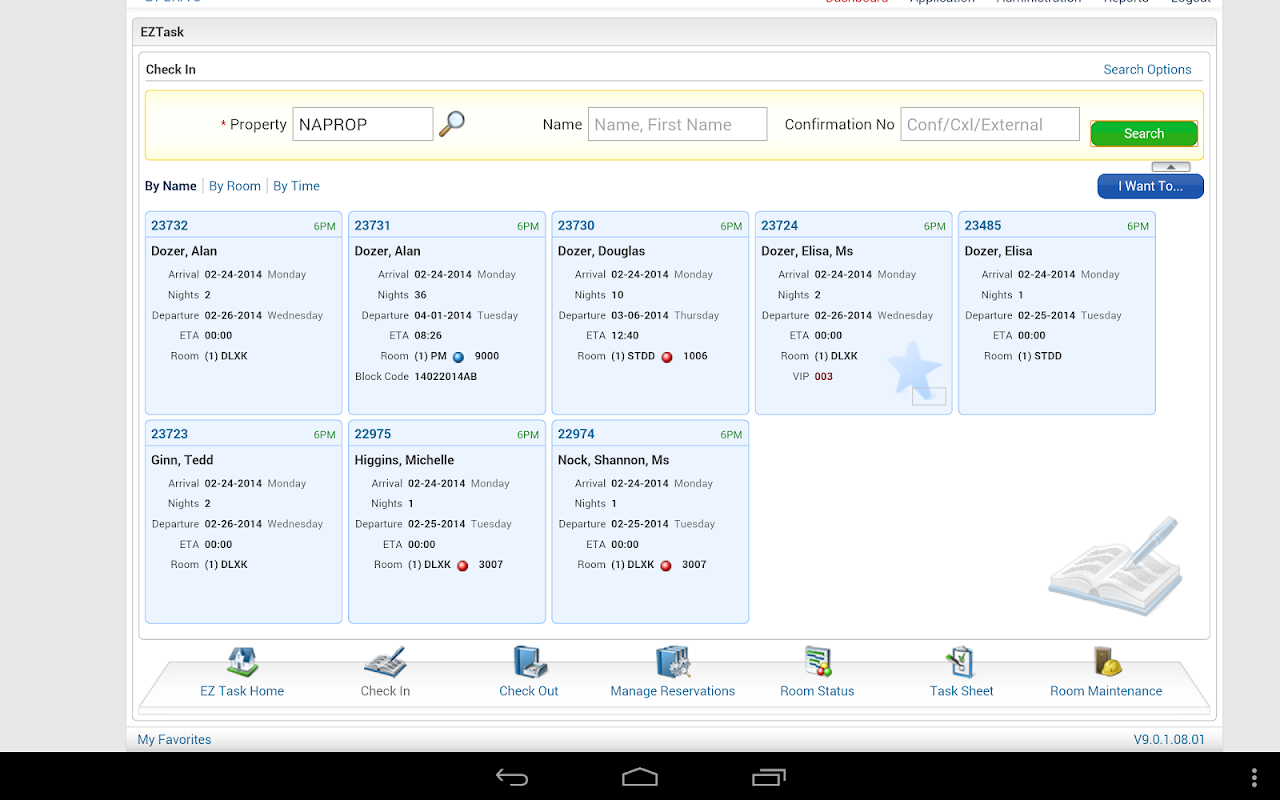1280x800 pixels.
Task: Click the green Search button
Action: pyautogui.click(x=1144, y=134)
